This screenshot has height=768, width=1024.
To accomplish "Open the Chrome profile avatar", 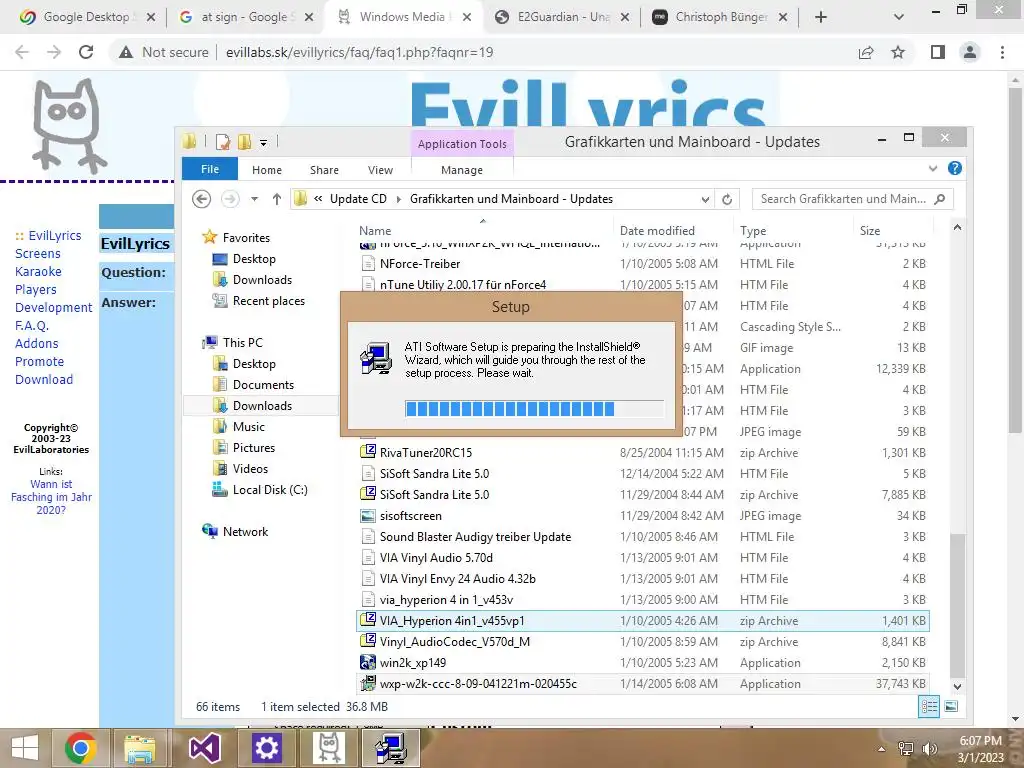I will [970, 52].
